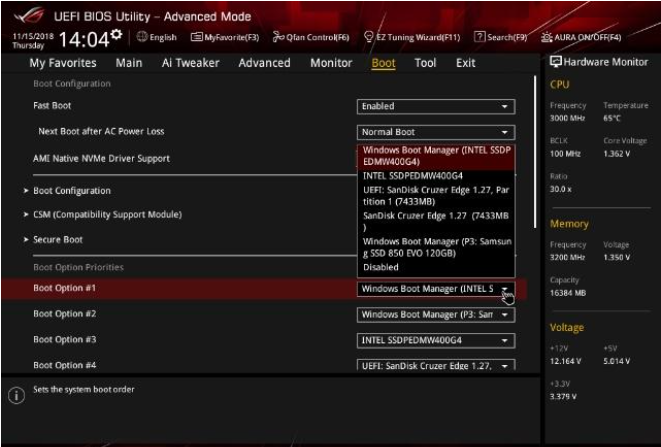
Task: Expand CSM (Compatibility Support Module) section
Action: click(x=107, y=214)
